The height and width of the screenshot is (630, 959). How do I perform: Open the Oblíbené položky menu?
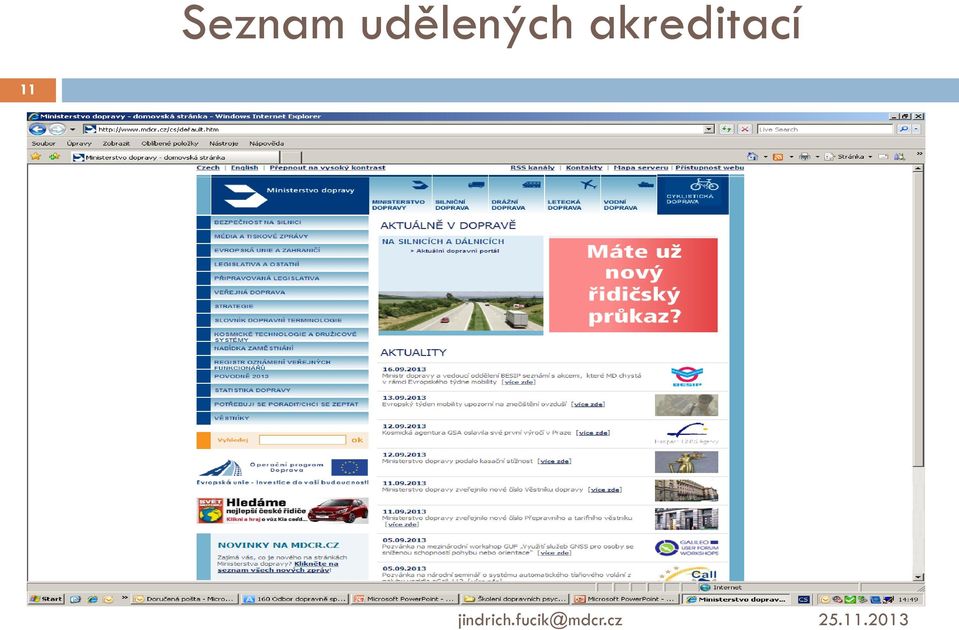(x=170, y=143)
